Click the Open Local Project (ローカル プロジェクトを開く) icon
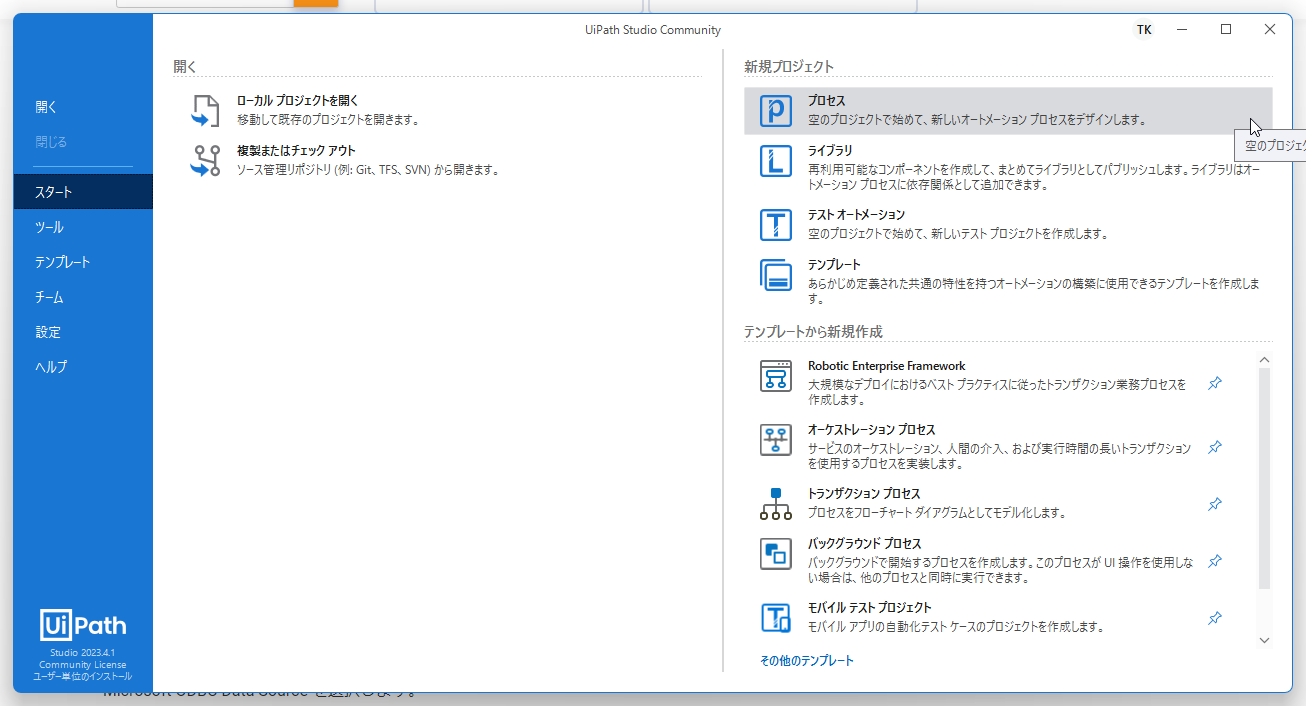The width and height of the screenshot is (1306, 706). 205,111
